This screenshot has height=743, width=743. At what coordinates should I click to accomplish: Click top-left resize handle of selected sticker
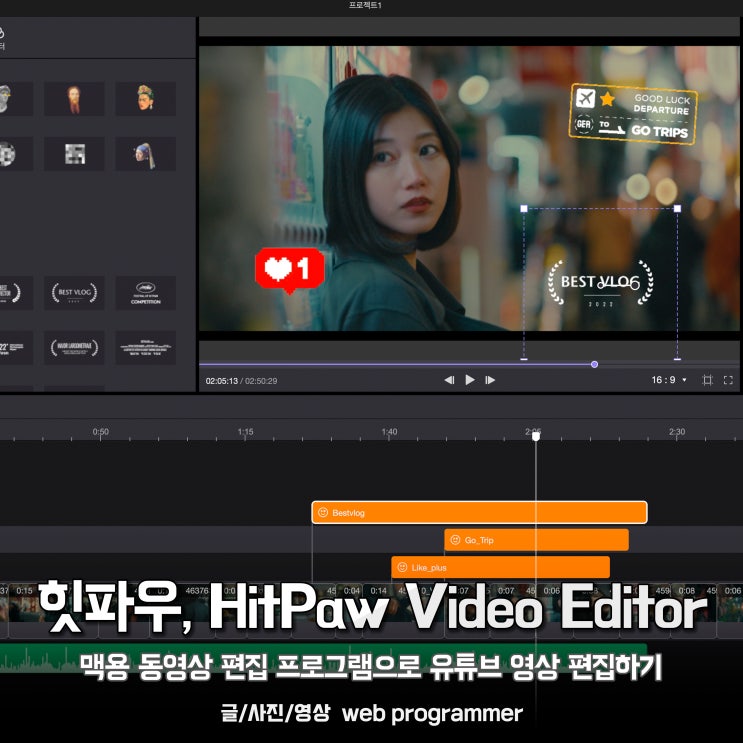(x=524, y=208)
